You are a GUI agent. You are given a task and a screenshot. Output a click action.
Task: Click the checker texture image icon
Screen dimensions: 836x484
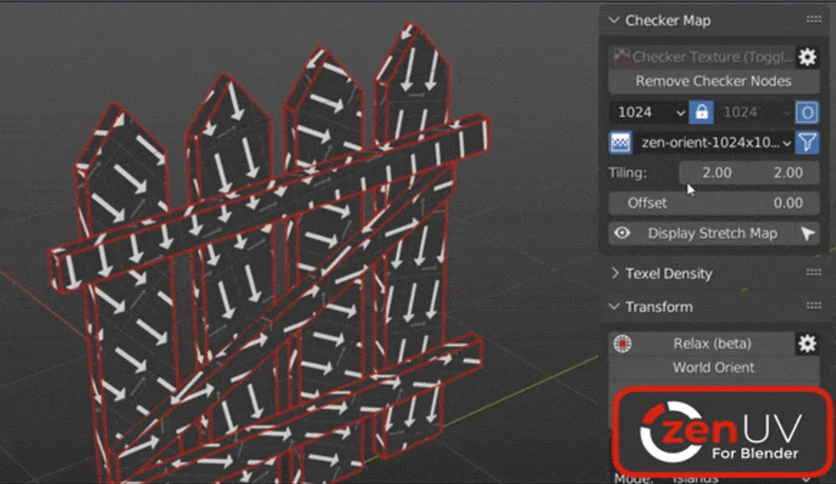620,143
